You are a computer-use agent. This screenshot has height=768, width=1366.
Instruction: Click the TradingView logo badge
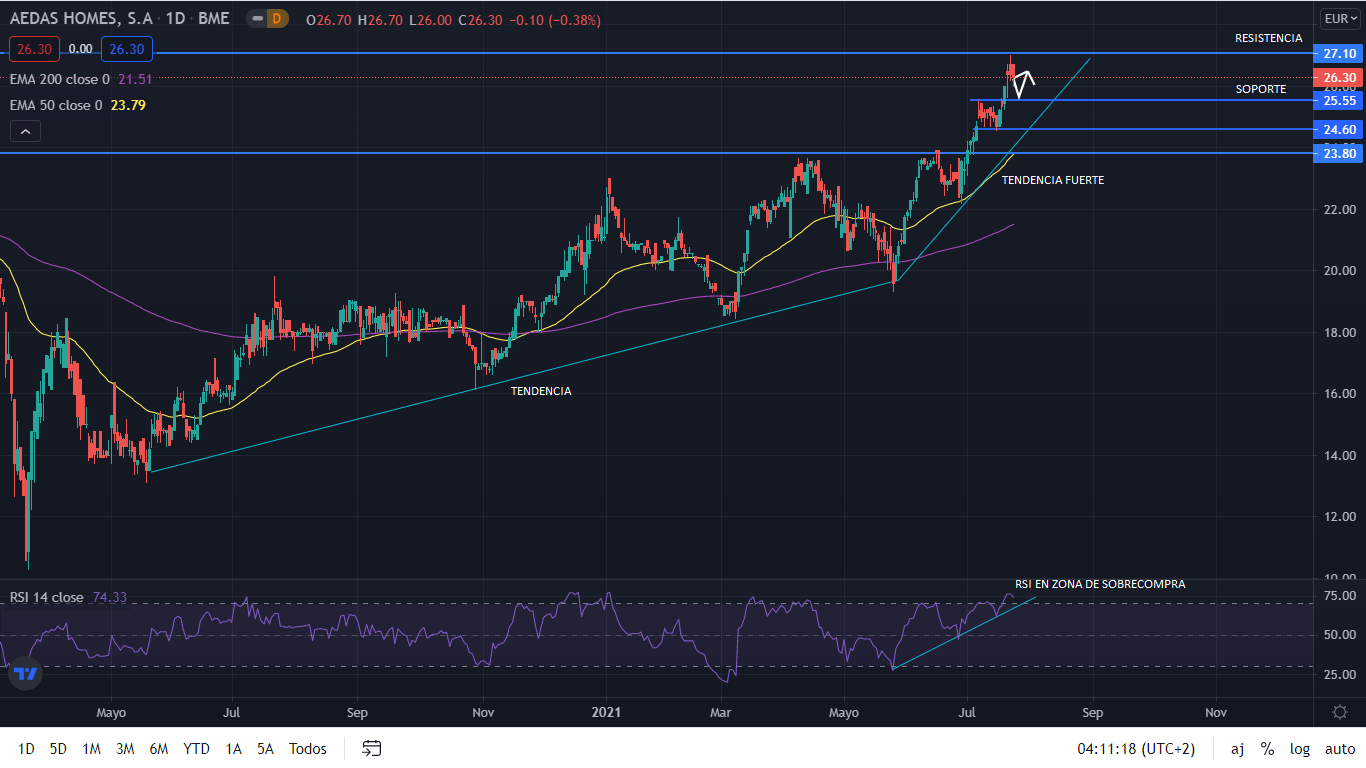click(x=26, y=673)
